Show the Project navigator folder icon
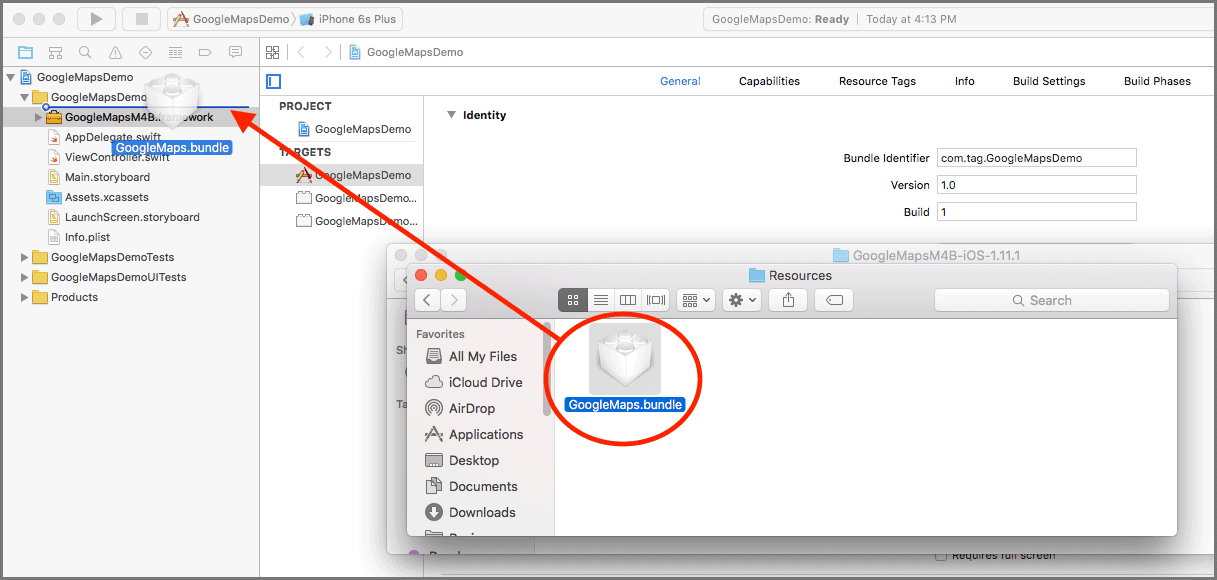Image resolution: width=1217 pixels, height=580 pixels. coord(26,52)
